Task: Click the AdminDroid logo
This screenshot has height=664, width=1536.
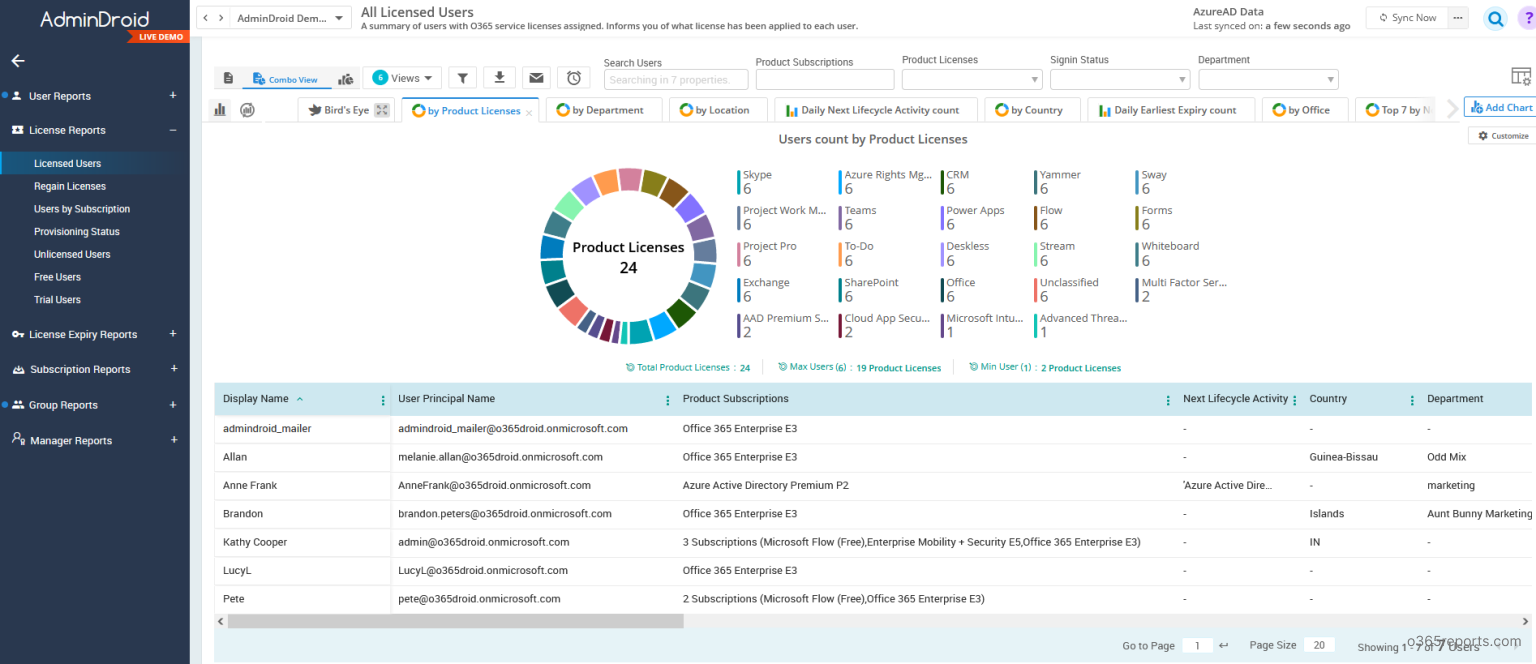Action: pos(95,19)
